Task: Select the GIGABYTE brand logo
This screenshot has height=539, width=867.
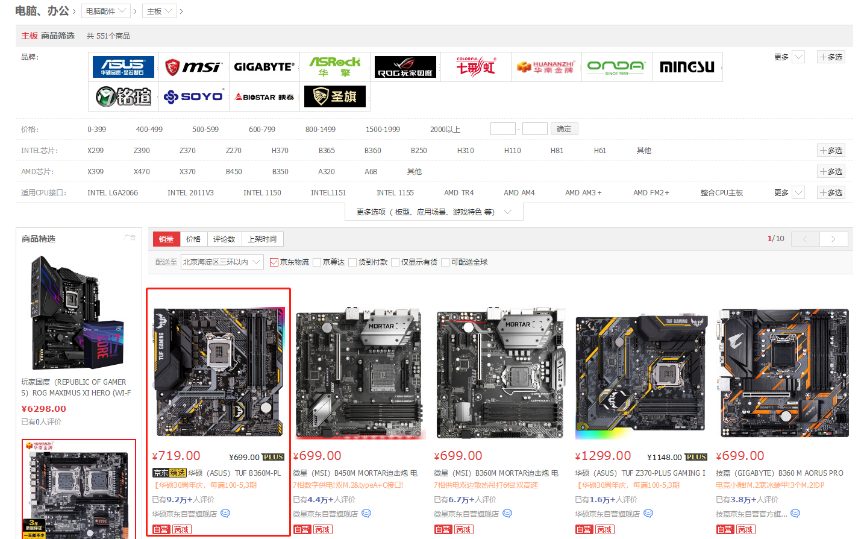Action: (264, 67)
